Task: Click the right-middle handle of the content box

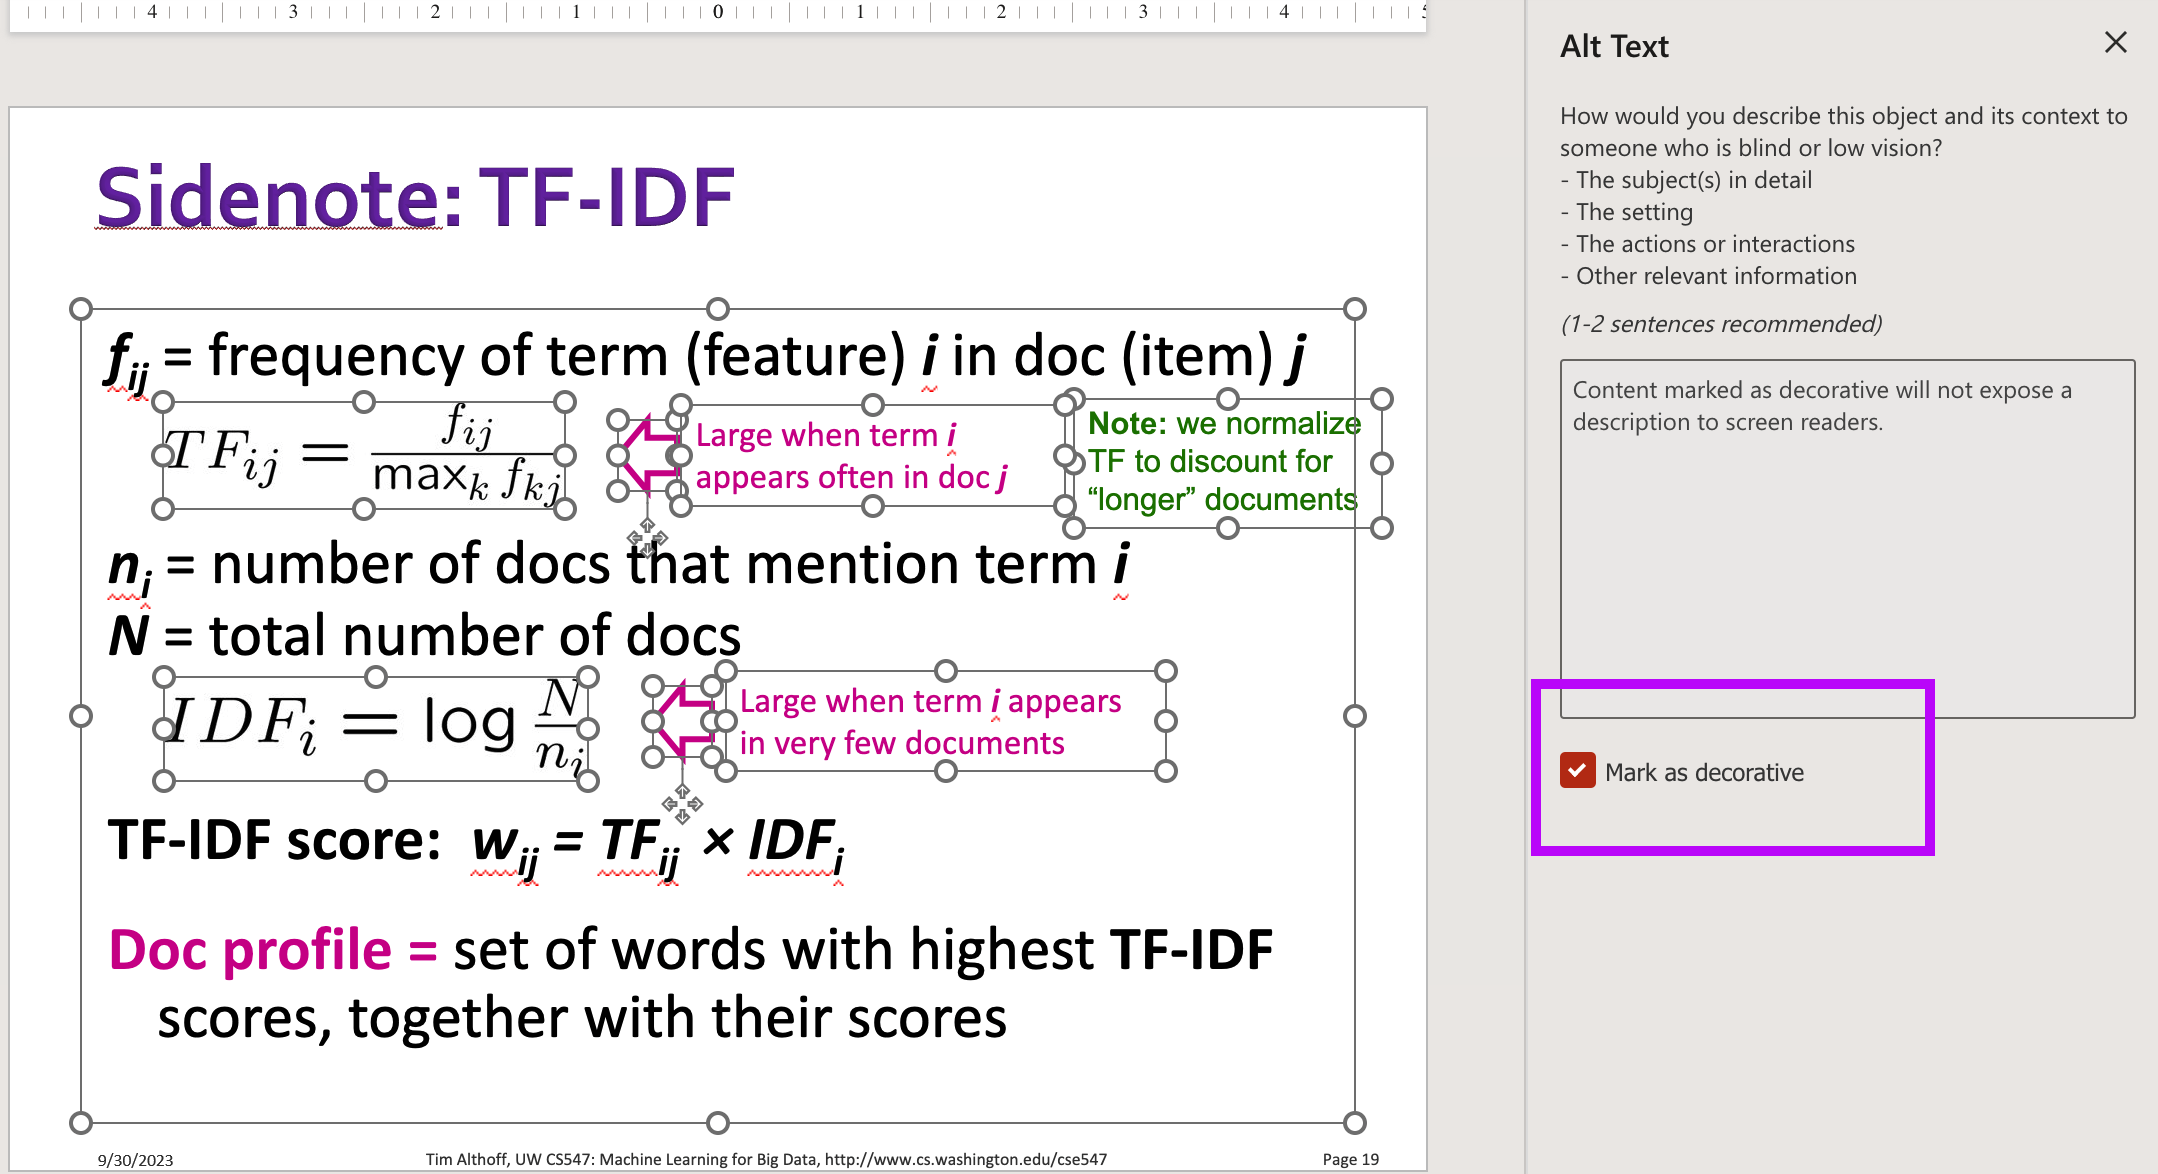Action: [x=1354, y=716]
